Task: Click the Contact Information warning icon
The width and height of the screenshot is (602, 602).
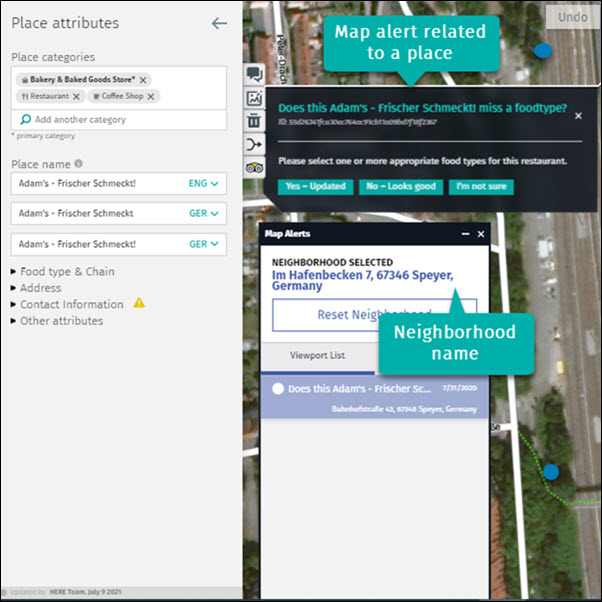Action: tap(139, 303)
